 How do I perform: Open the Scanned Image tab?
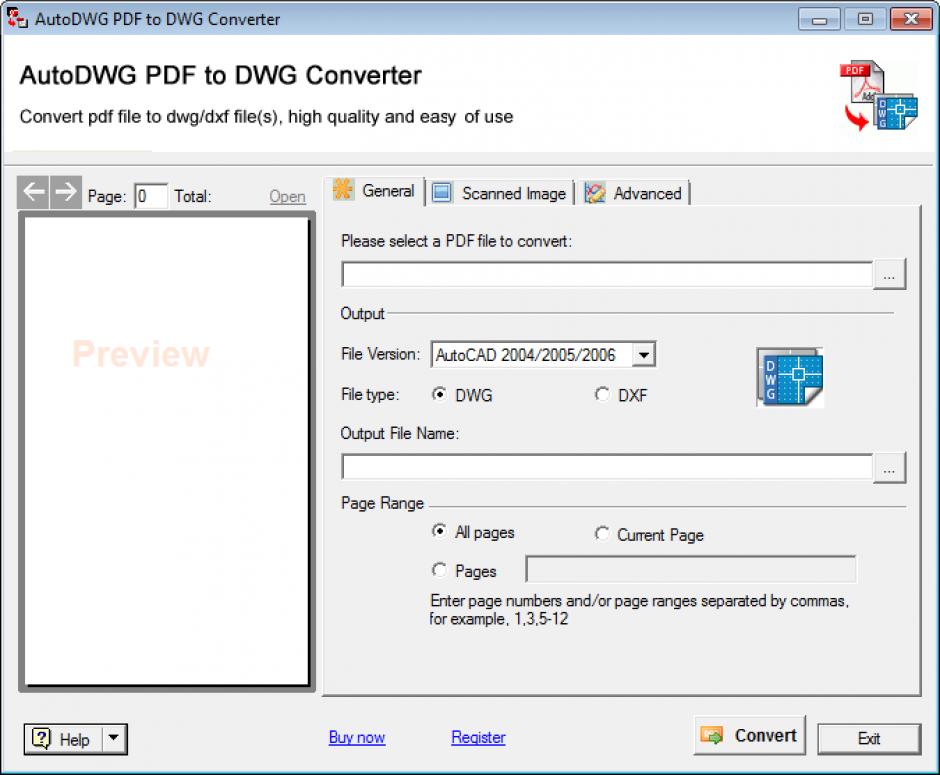(500, 193)
